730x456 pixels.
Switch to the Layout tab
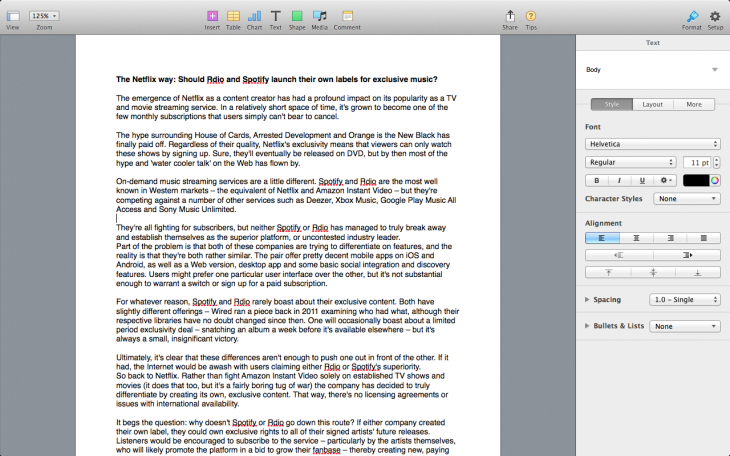[652, 104]
